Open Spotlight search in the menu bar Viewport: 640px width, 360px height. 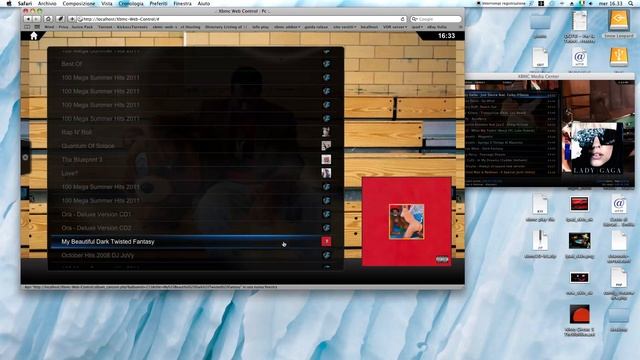pos(631,3)
